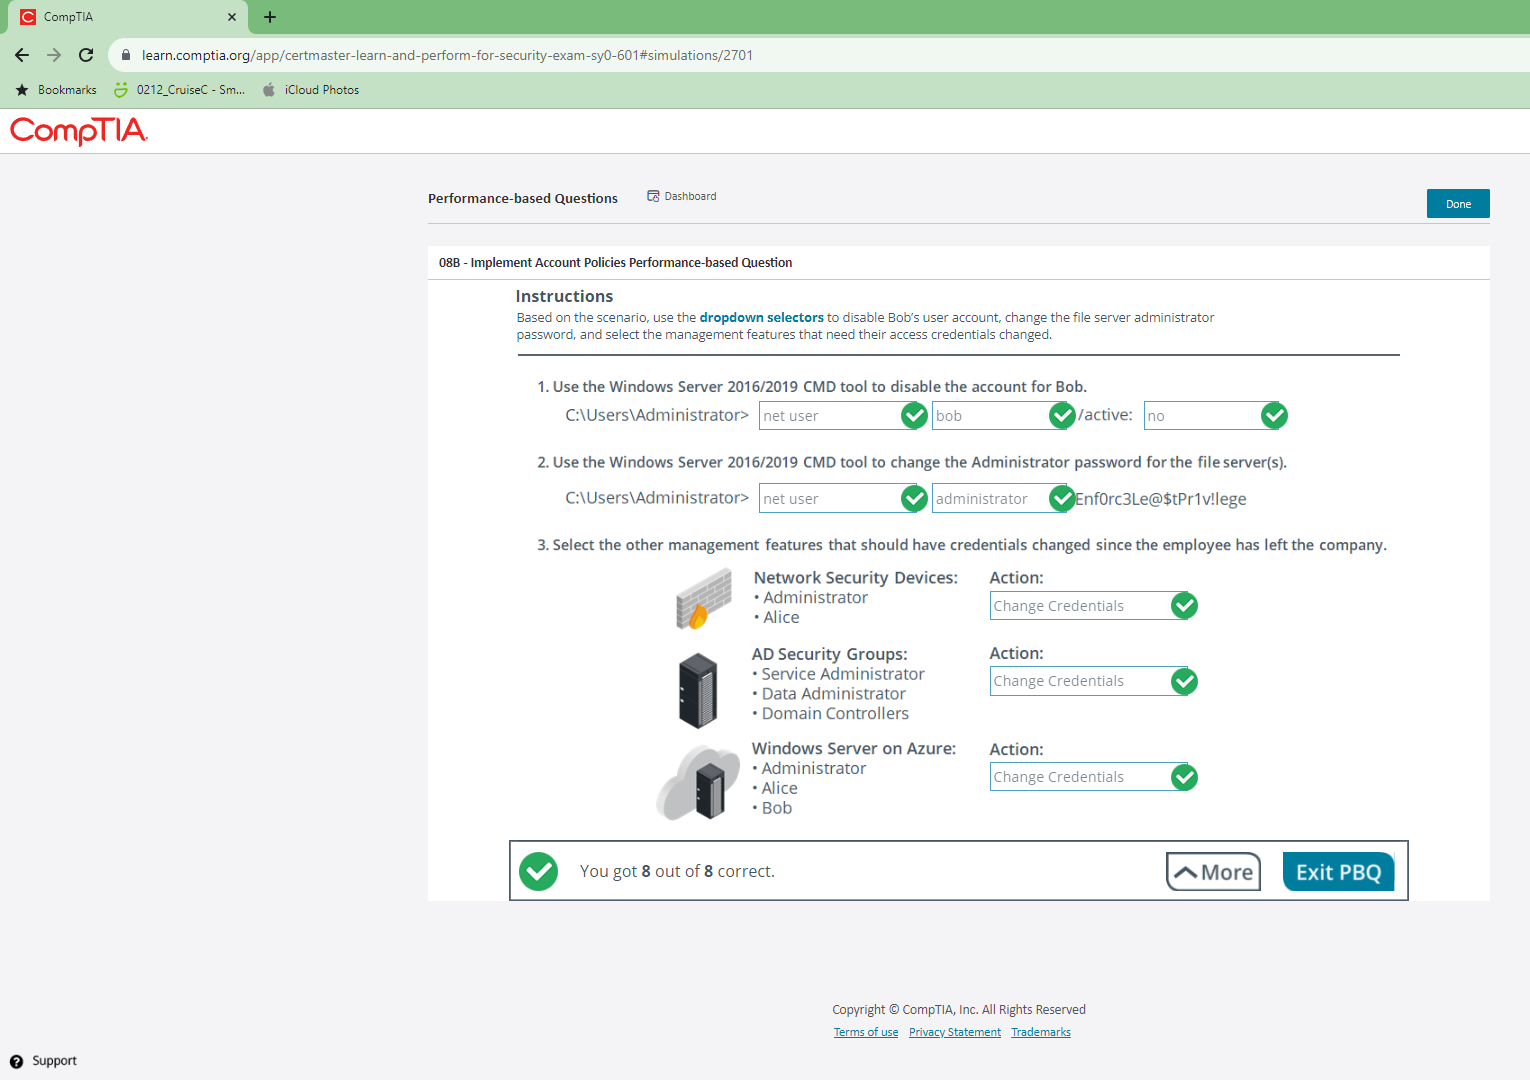Open the first 'net user' command dropdown
This screenshot has height=1080, width=1530.
click(830, 416)
